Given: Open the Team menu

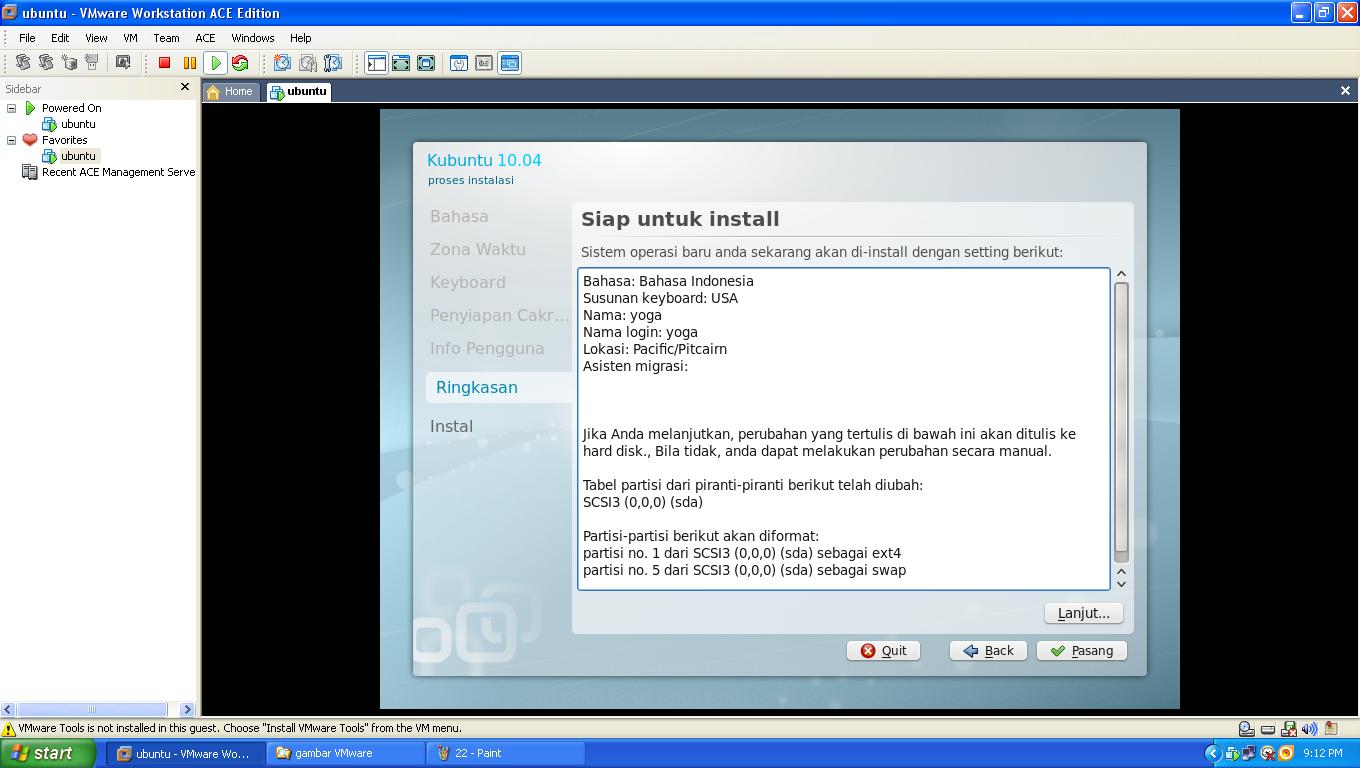Looking at the screenshot, I should pyautogui.click(x=166, y=37).
